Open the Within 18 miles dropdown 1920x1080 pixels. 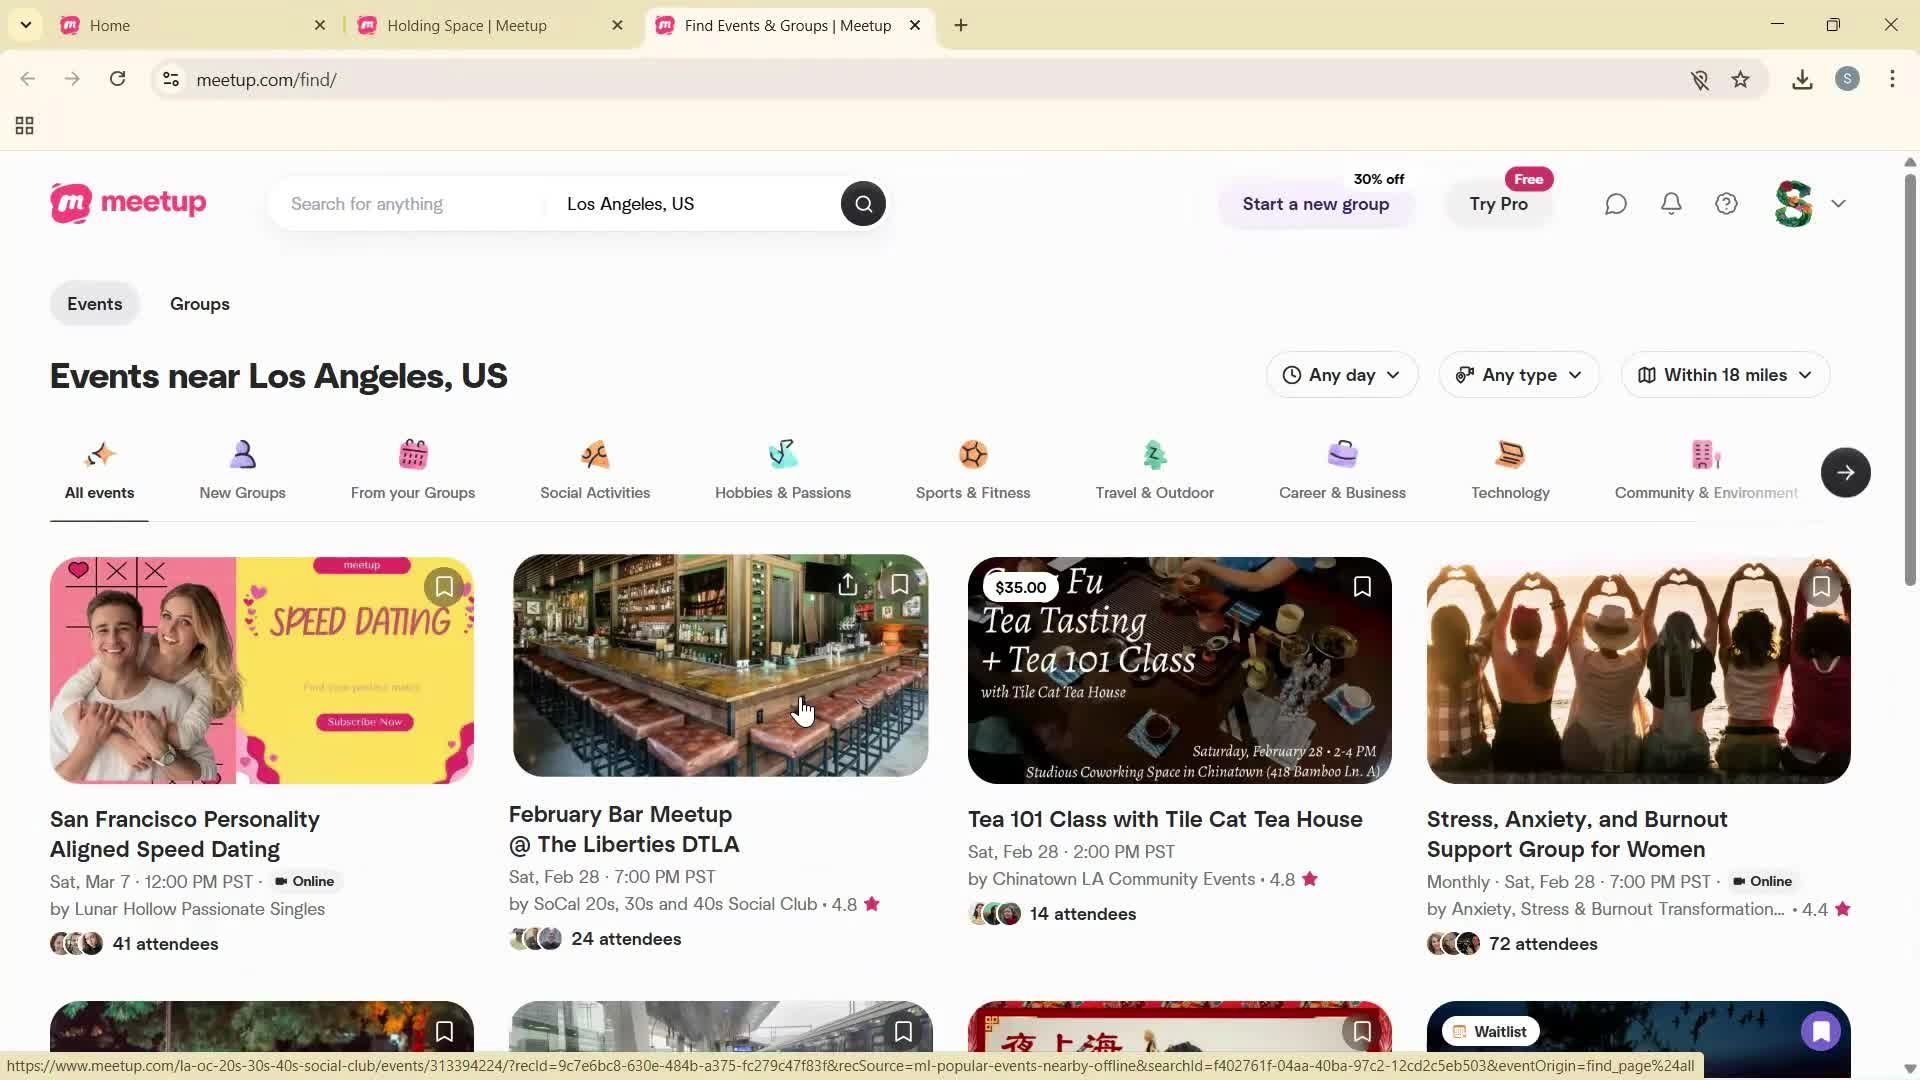[x=1724, y=375]
